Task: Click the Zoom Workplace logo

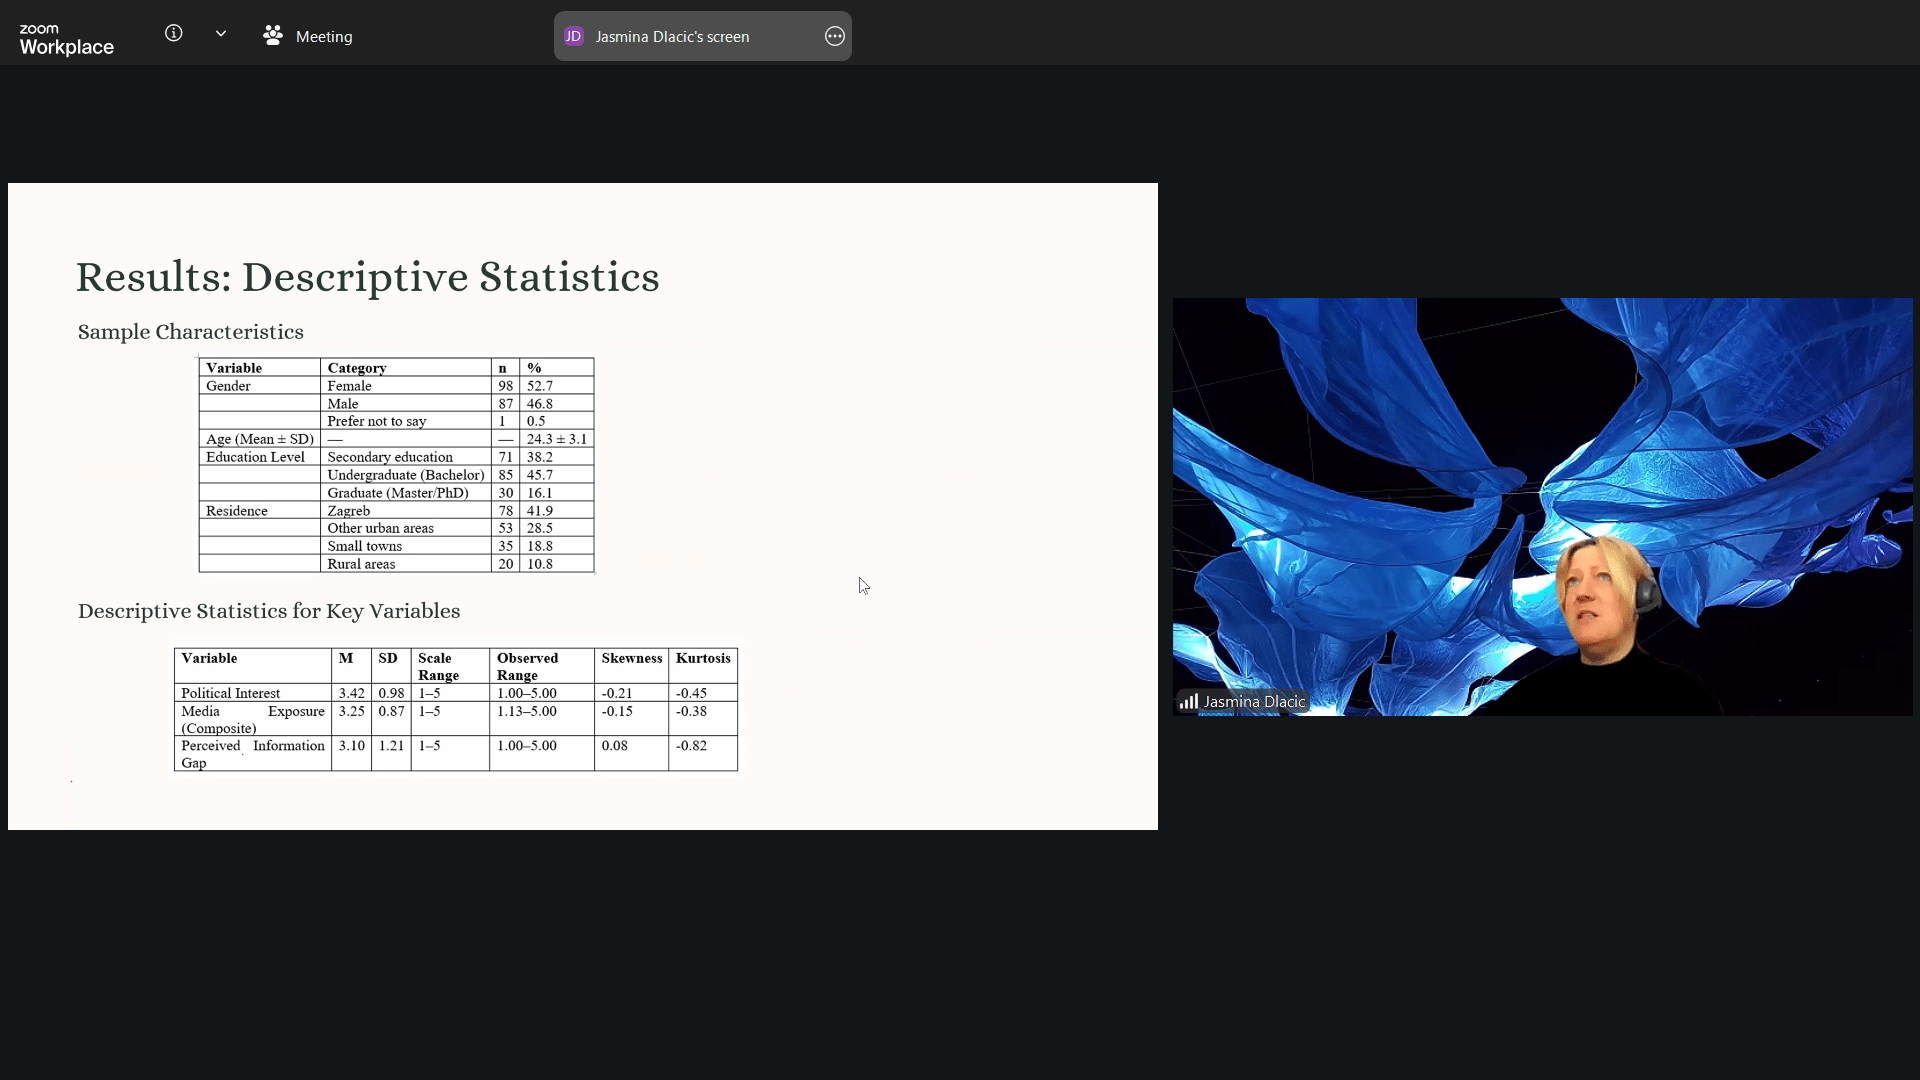Action: pyautogui.click(x=66, y=39)
